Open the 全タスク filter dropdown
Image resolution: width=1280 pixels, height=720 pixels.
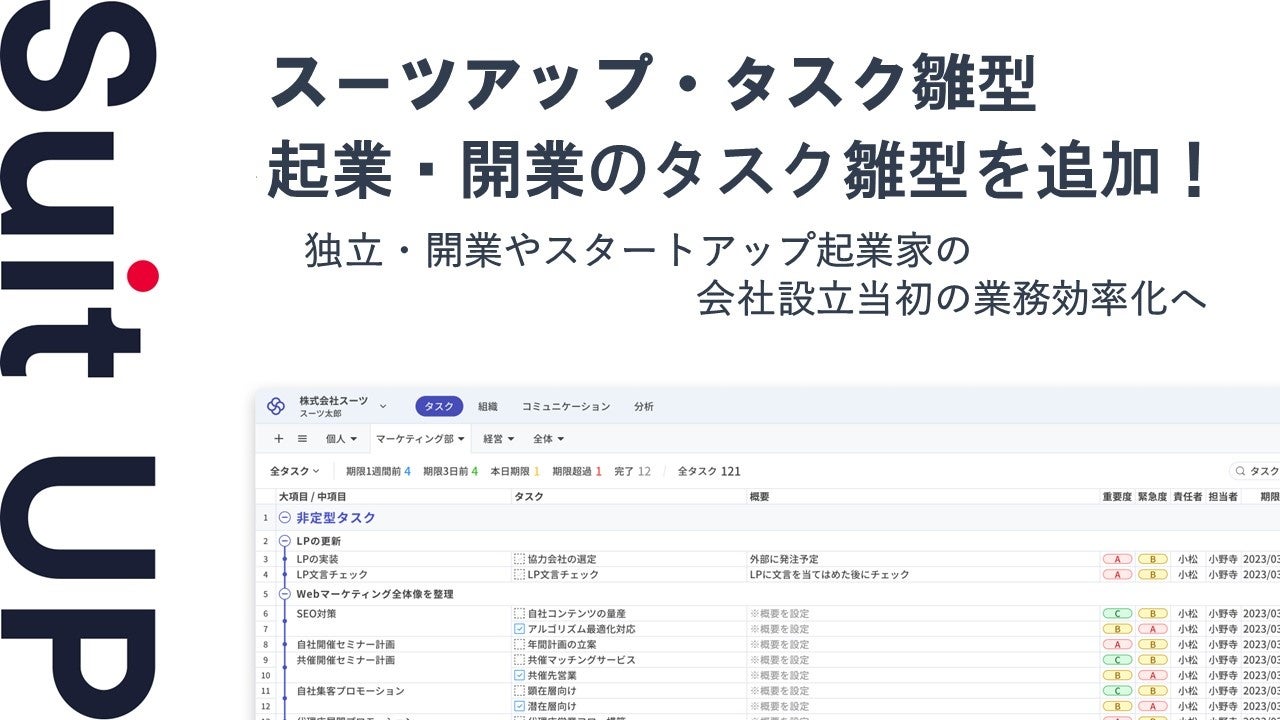pyautogui.click(x=295, y=471)
